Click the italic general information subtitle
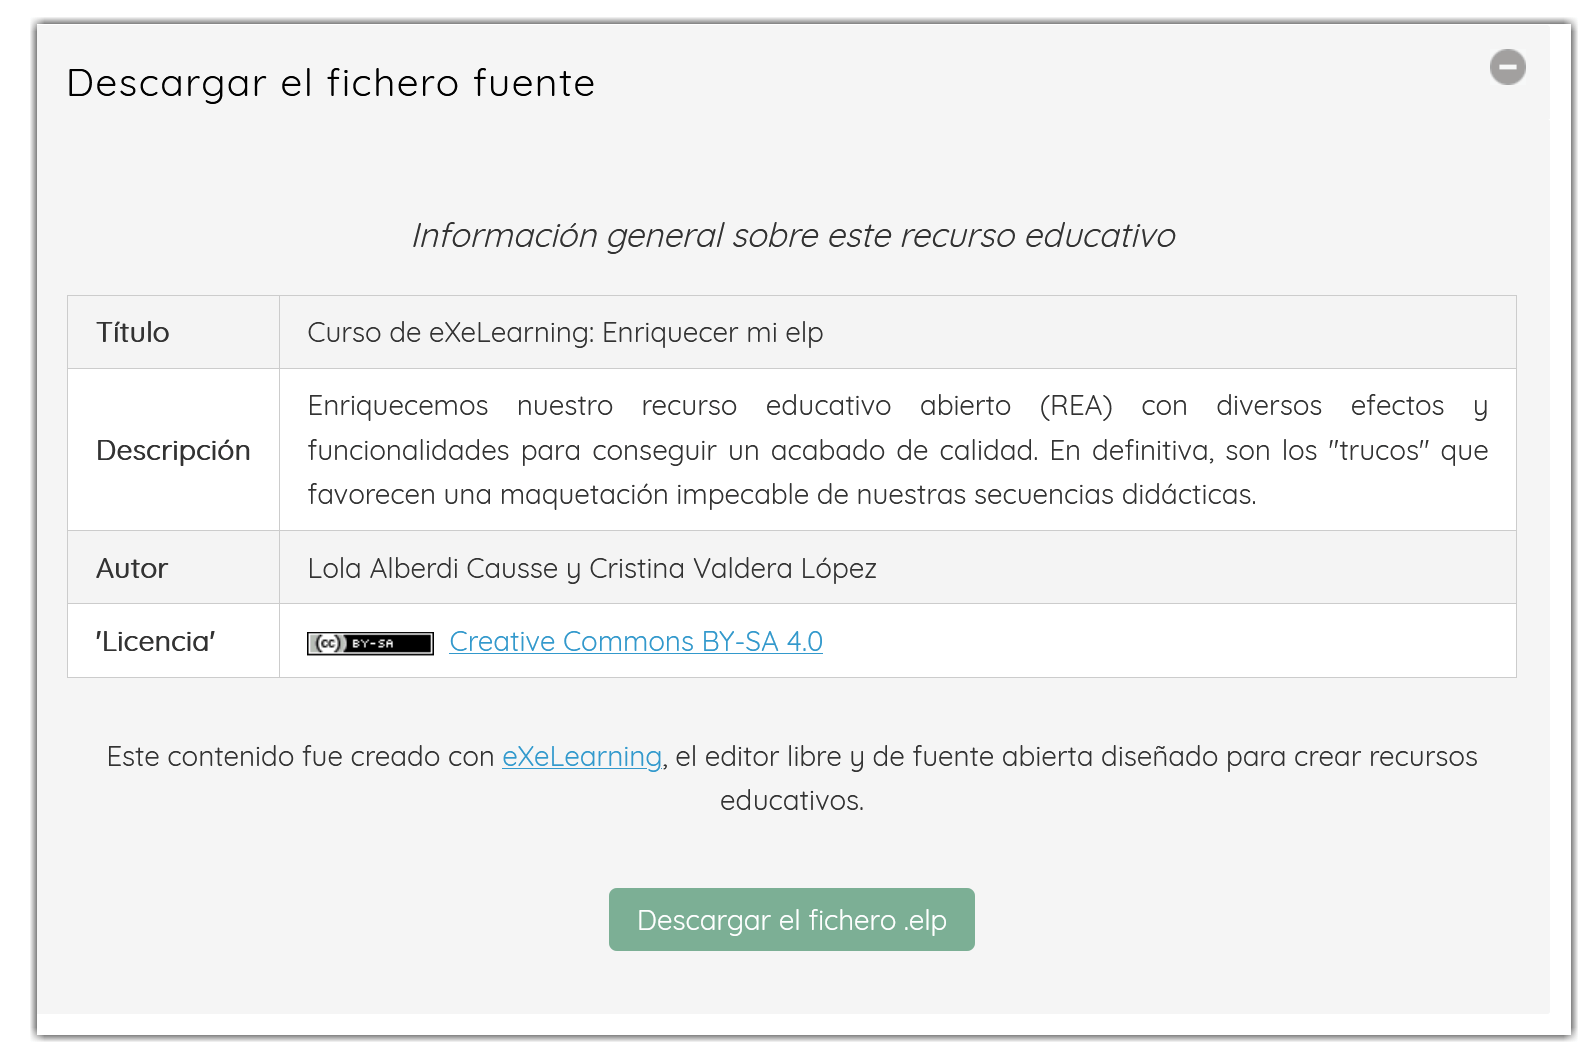The height and width of the screenshot is (1043, 1579). point(793,236)
